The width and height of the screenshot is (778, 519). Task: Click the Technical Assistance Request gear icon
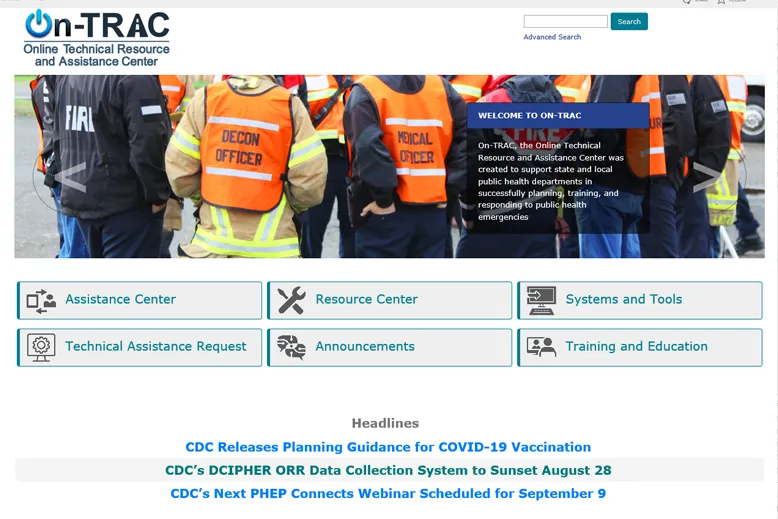(x=41, y=347)
